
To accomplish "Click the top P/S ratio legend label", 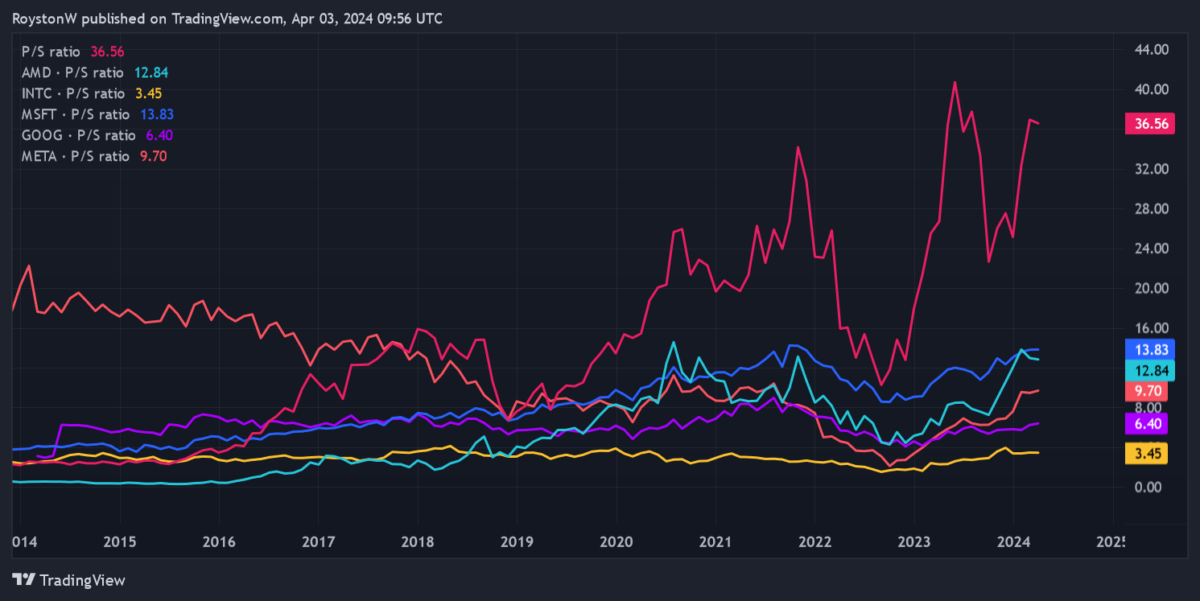I will tap(52, 51).
